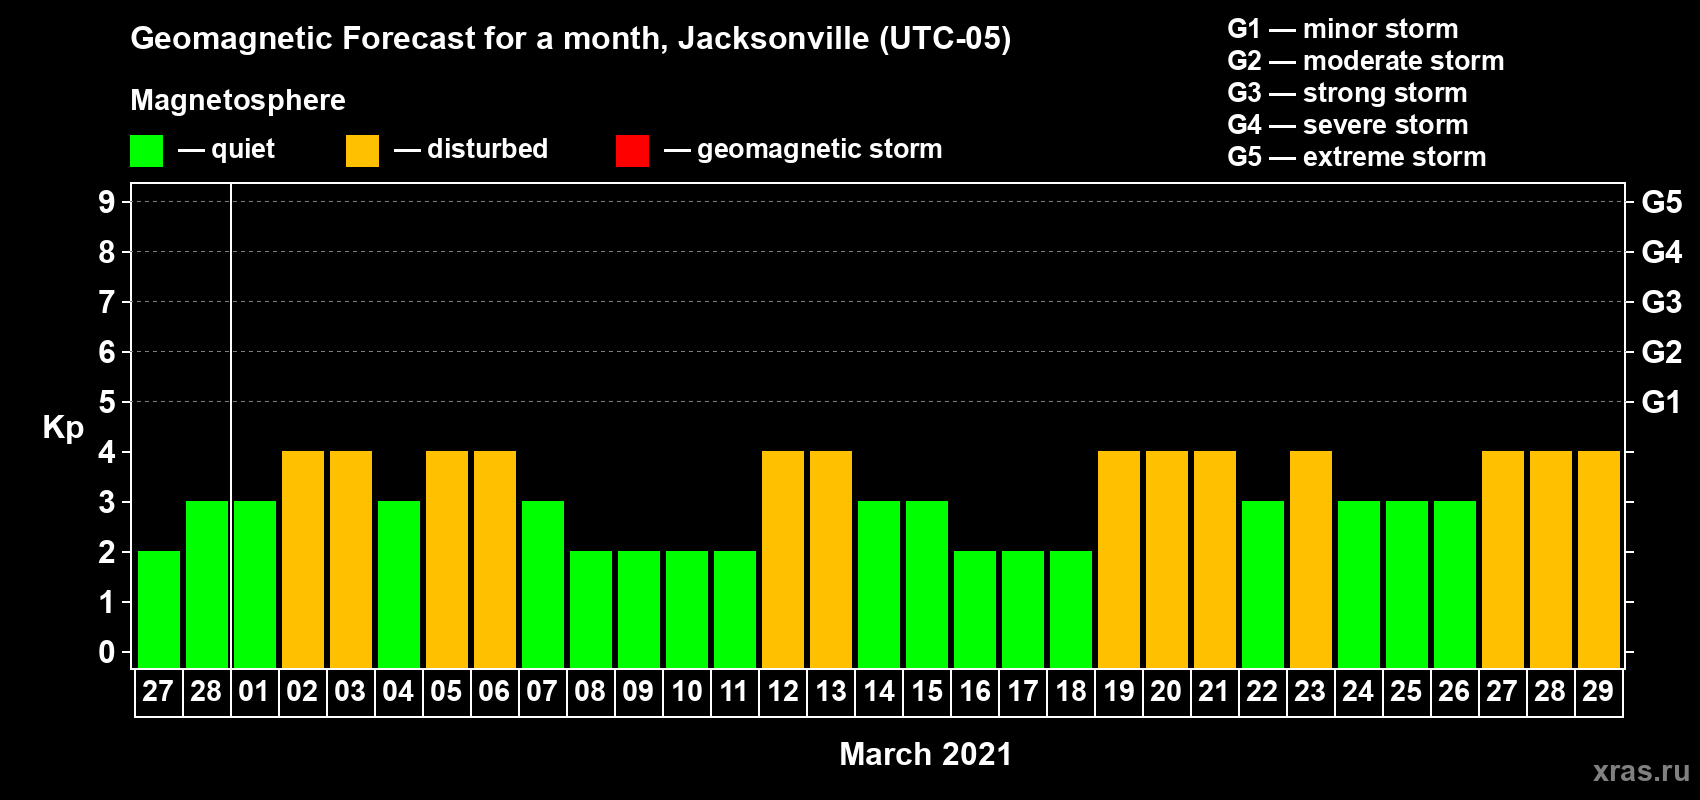Image resolution: width=1700 pixels, height=800 pixels.
Task: Click the G5 label on the right axis
Action: [x=1662, y=202]
